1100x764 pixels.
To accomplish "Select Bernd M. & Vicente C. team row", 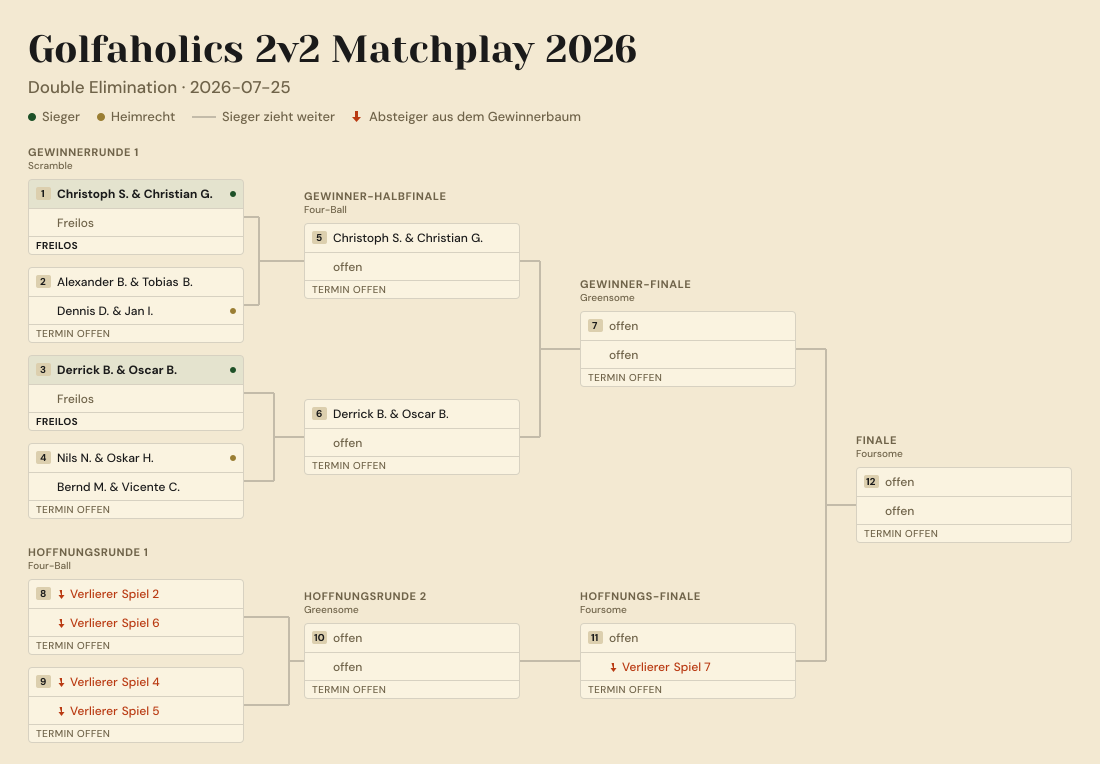I will pos(136,487).
